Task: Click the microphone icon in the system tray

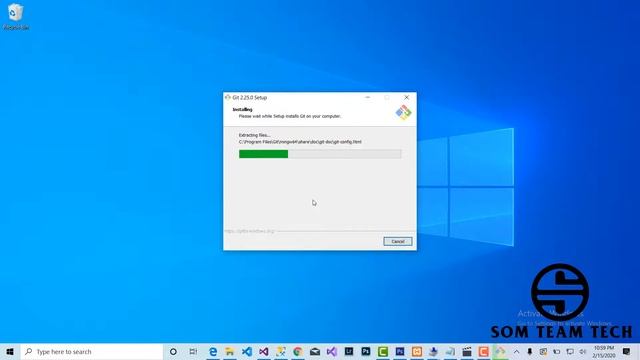Action: tap(530, 351)
